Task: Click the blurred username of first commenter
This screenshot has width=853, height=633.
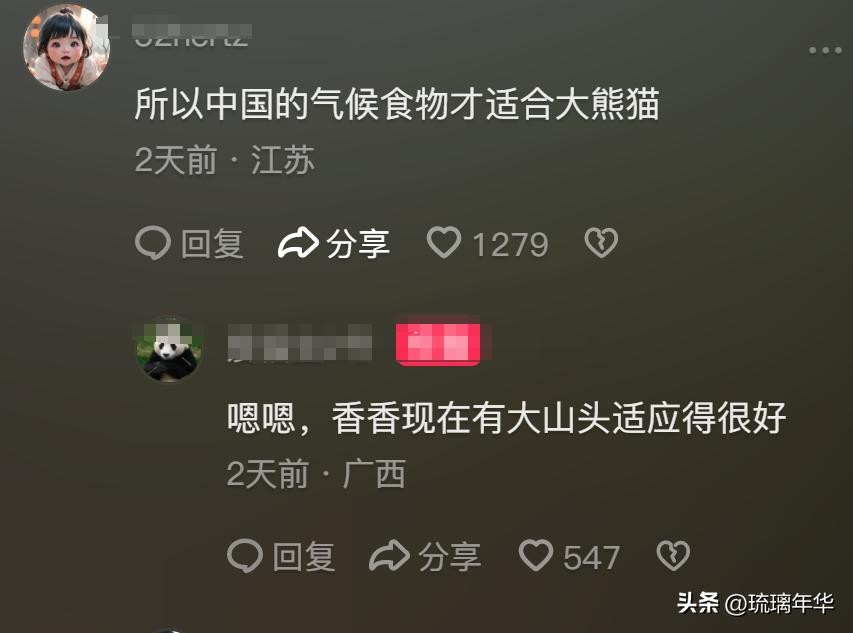Action: (x=191, y=35)
